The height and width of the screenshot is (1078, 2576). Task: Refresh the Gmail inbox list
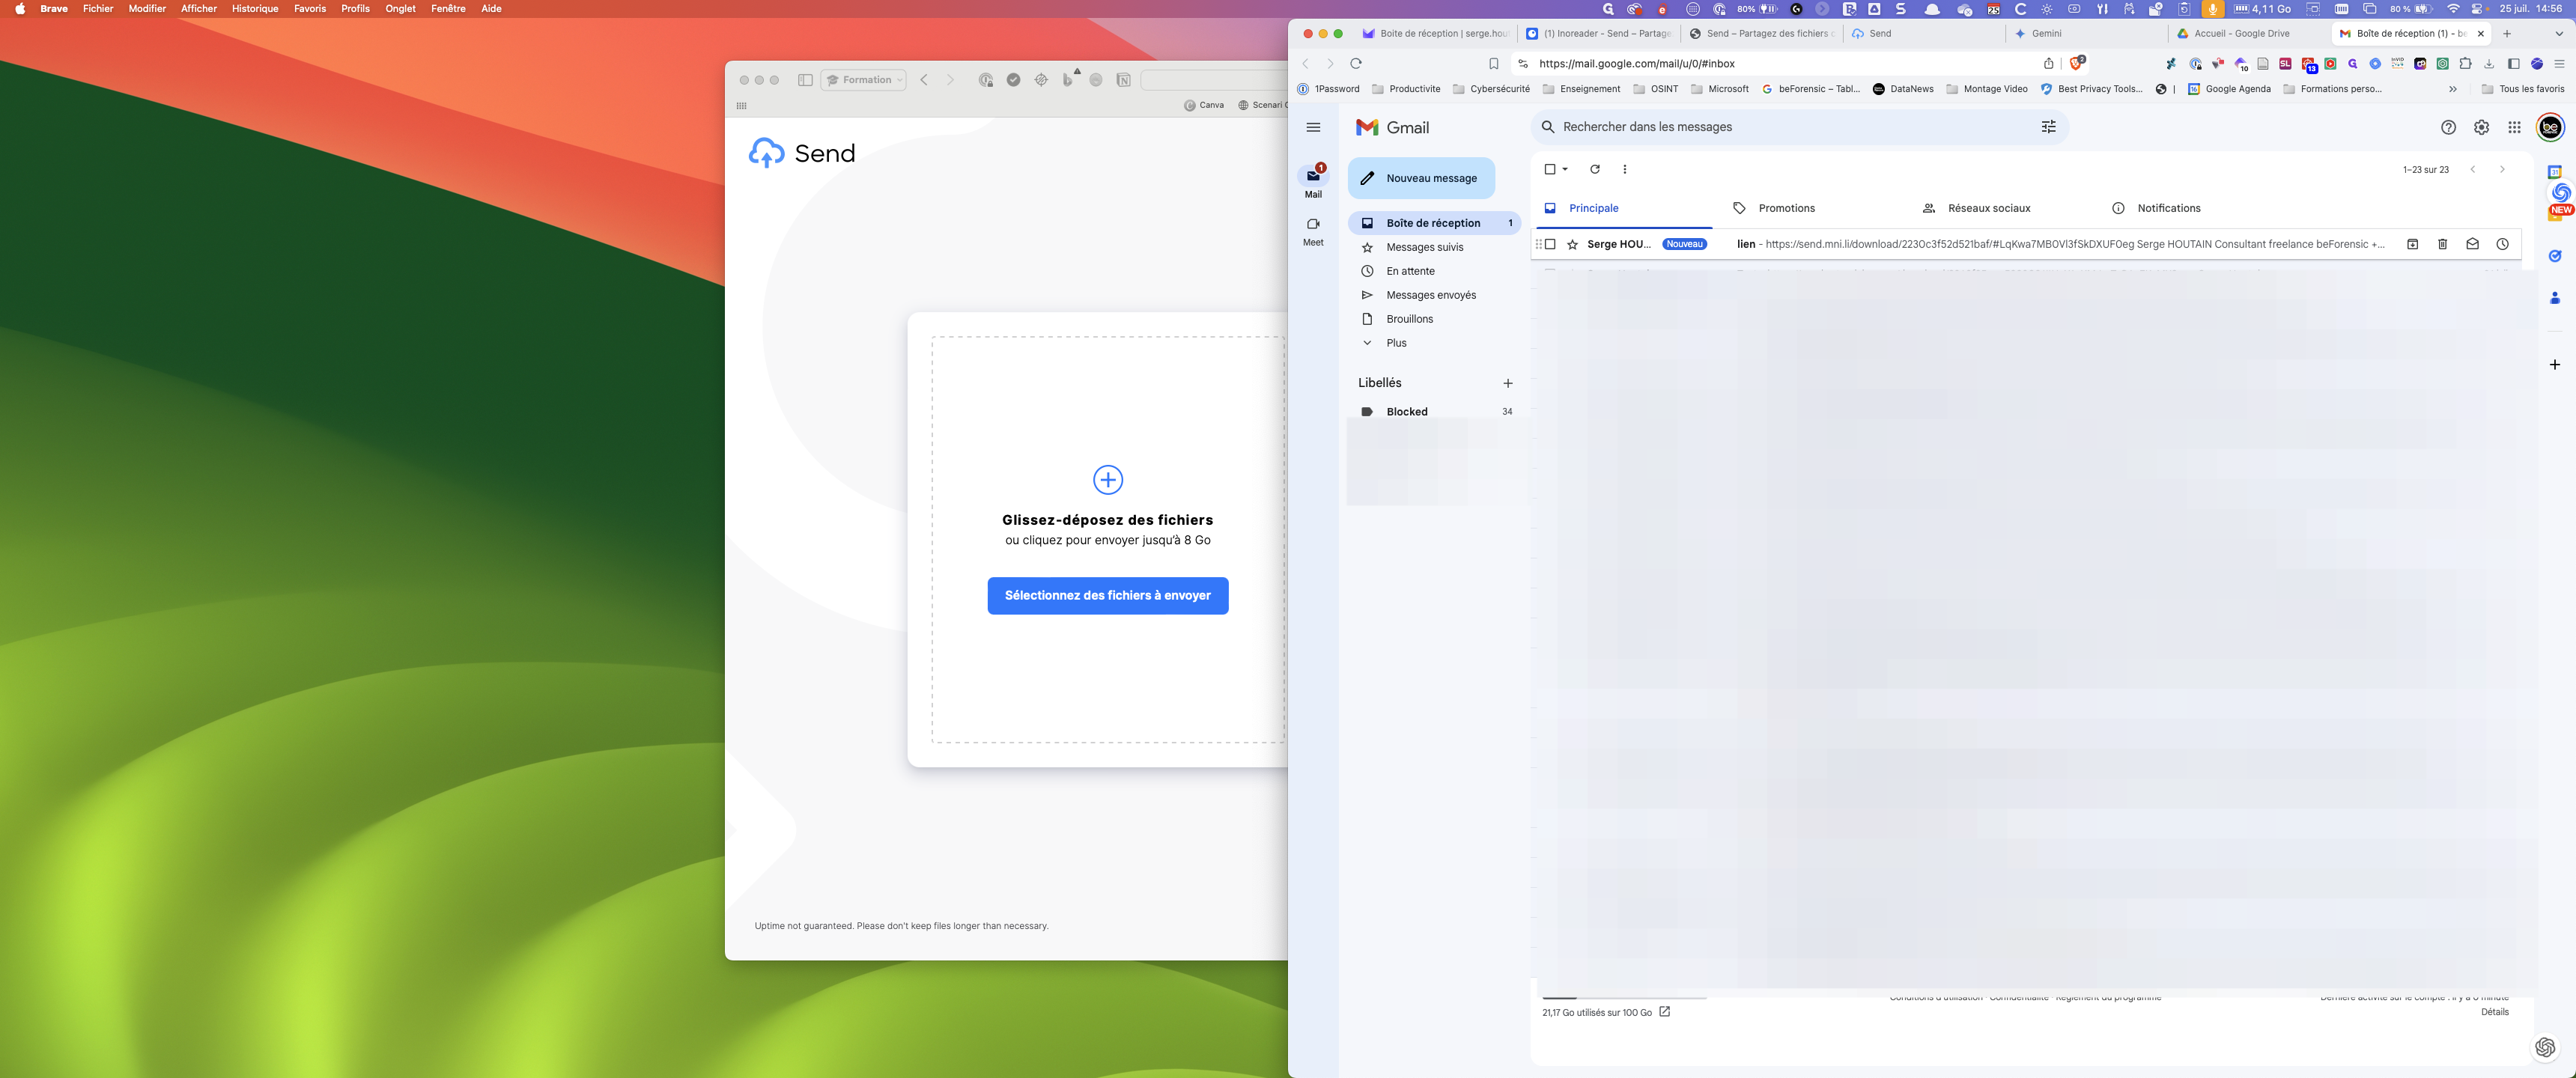pyautogui.click(x=1595, y=169)
